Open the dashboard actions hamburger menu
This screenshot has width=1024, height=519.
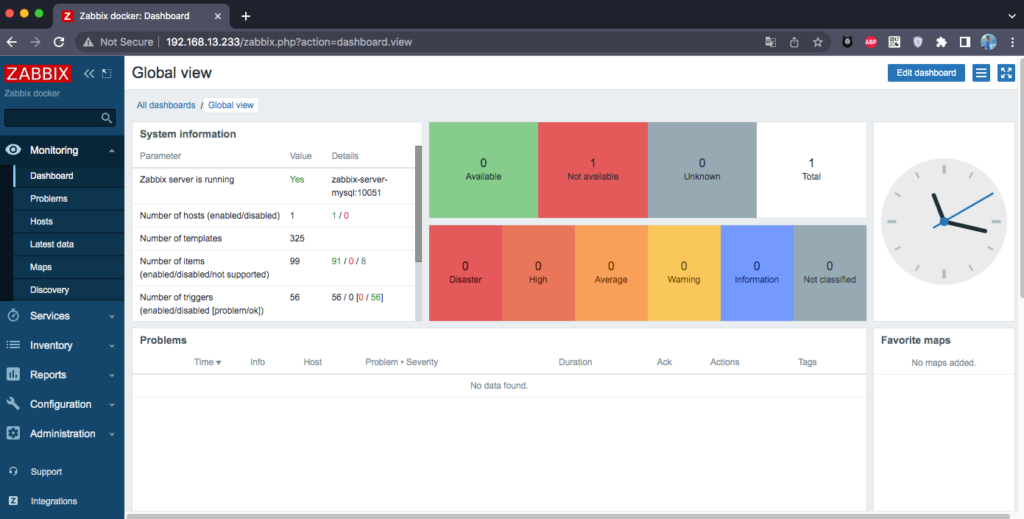[981, 72]
